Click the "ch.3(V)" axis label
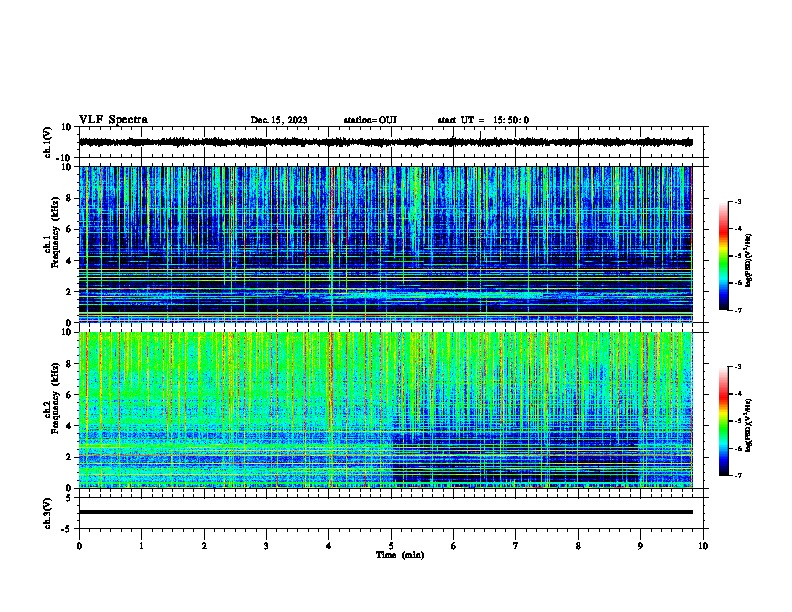Viewport: 792px width, 612px height. pyautogui.click(x=48, y=514)
